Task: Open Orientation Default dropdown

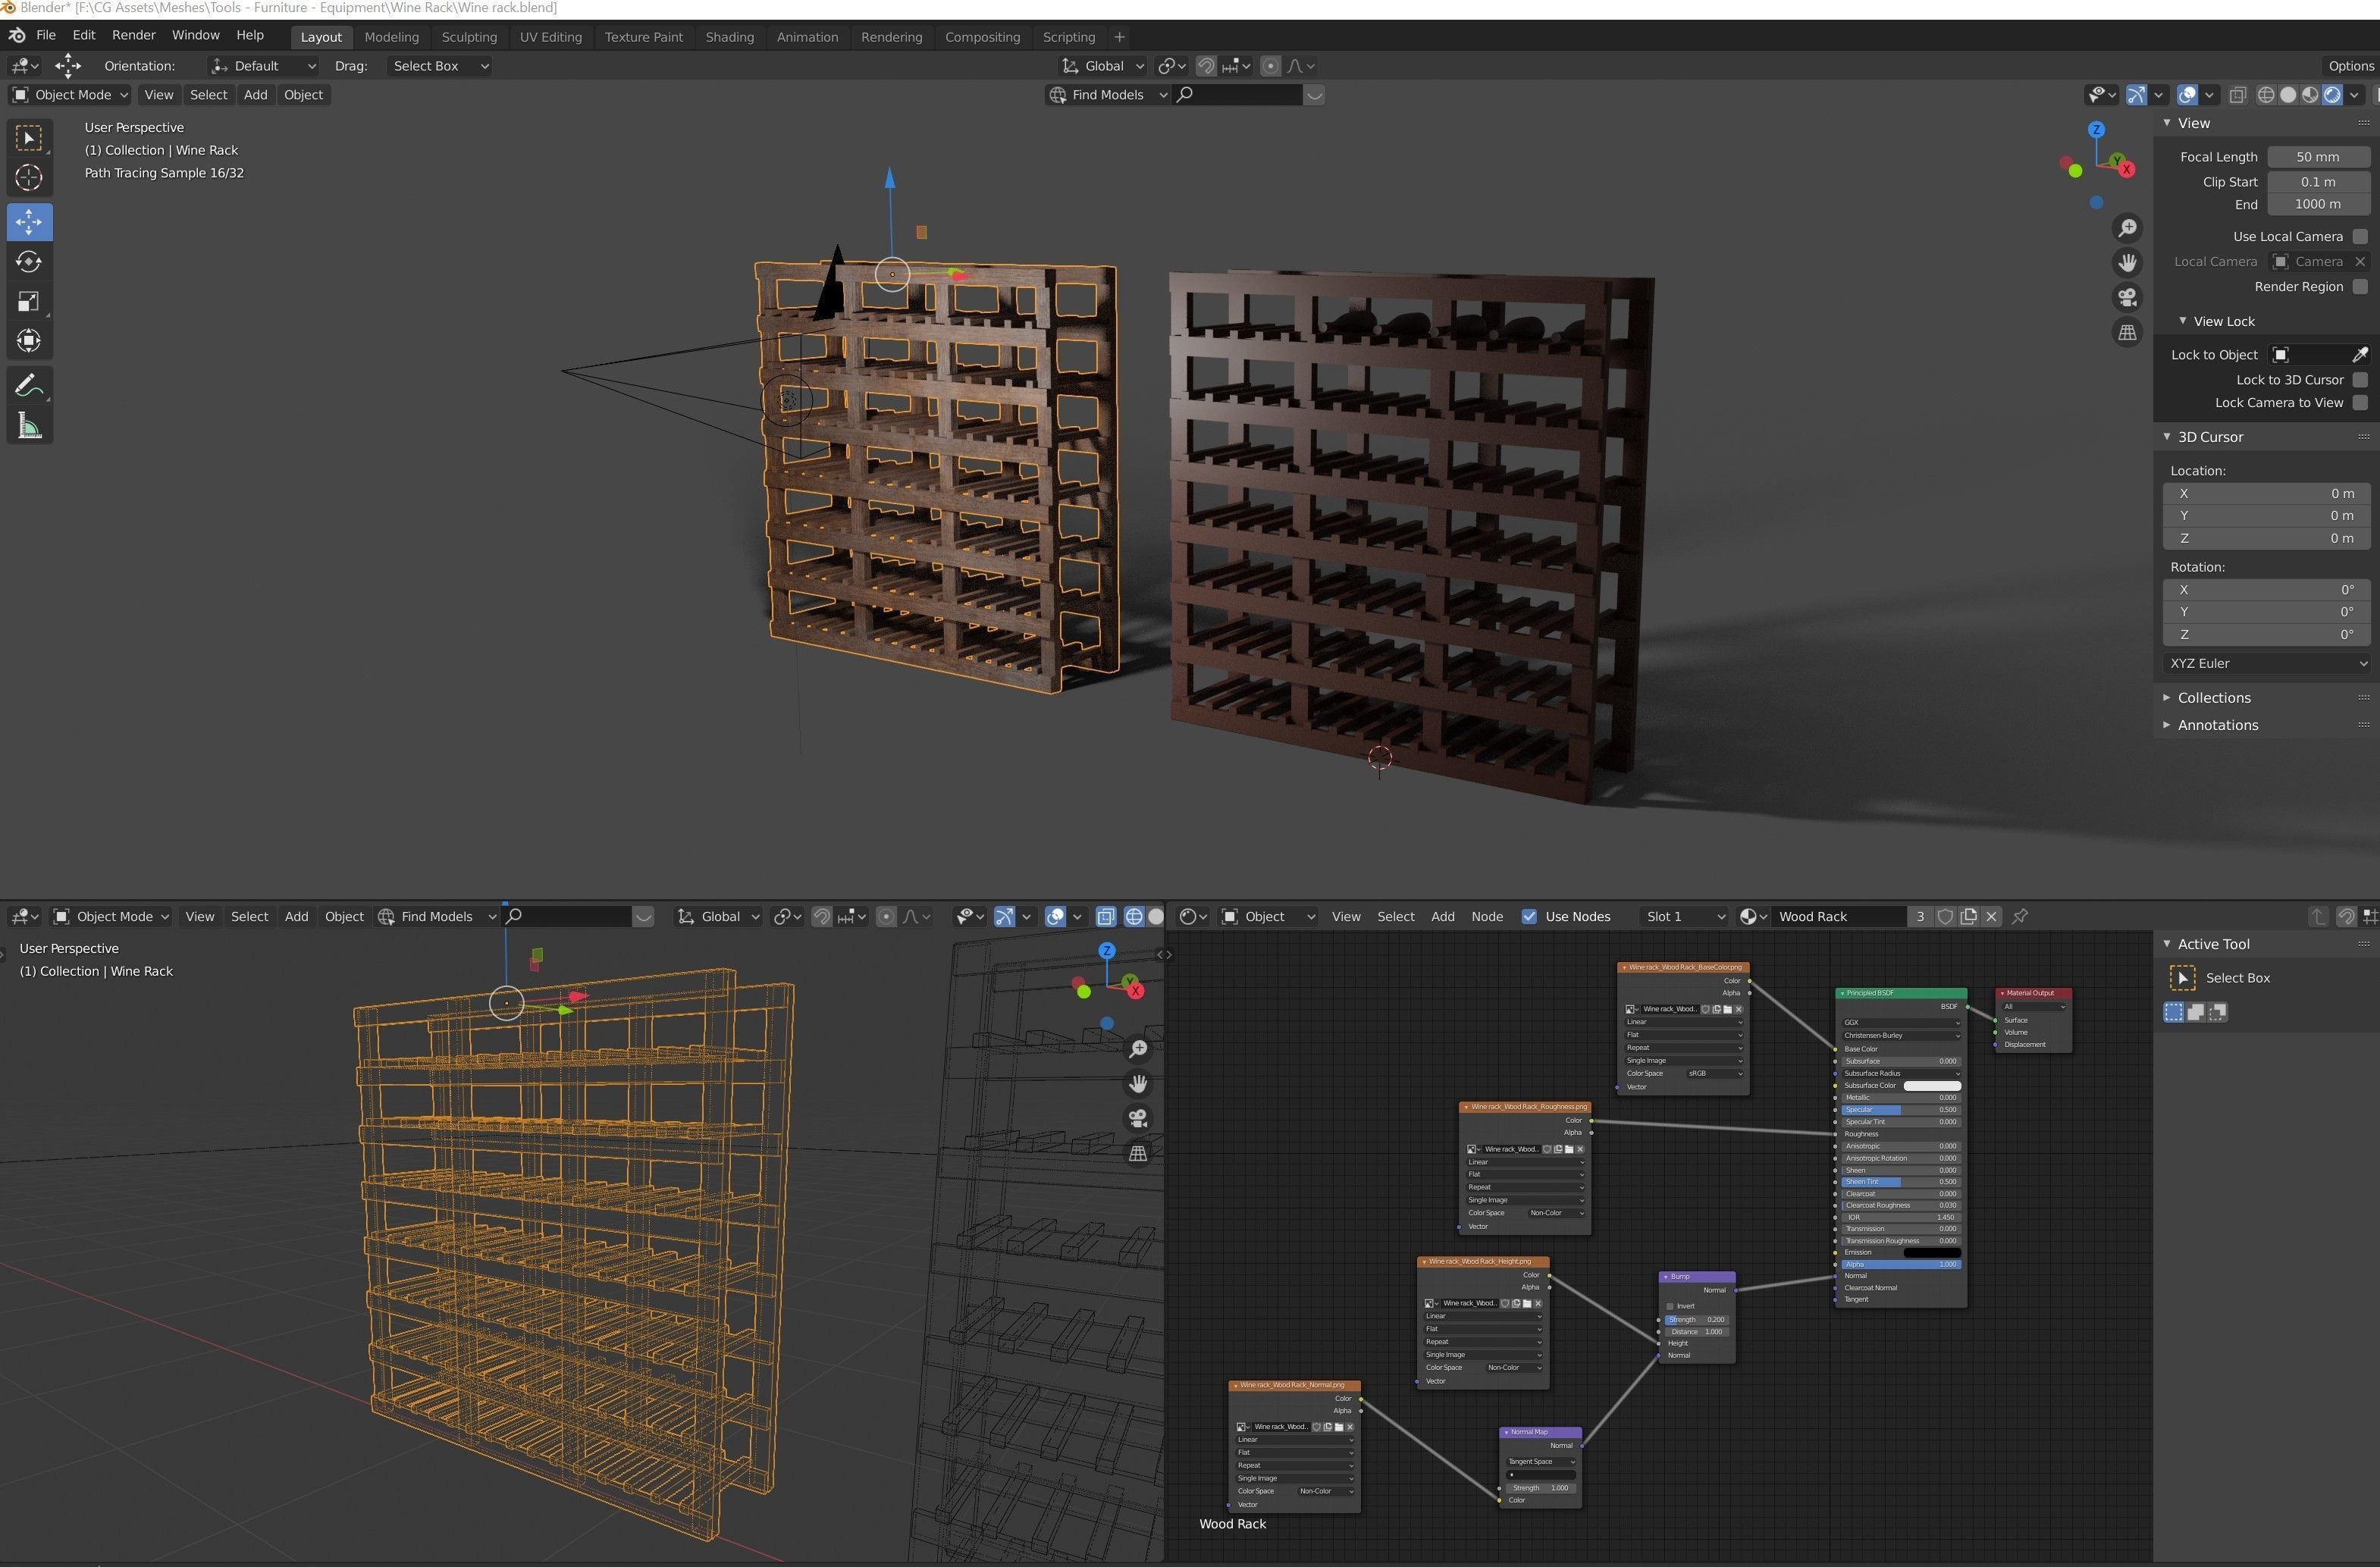Action: click(x=263, y=66)
